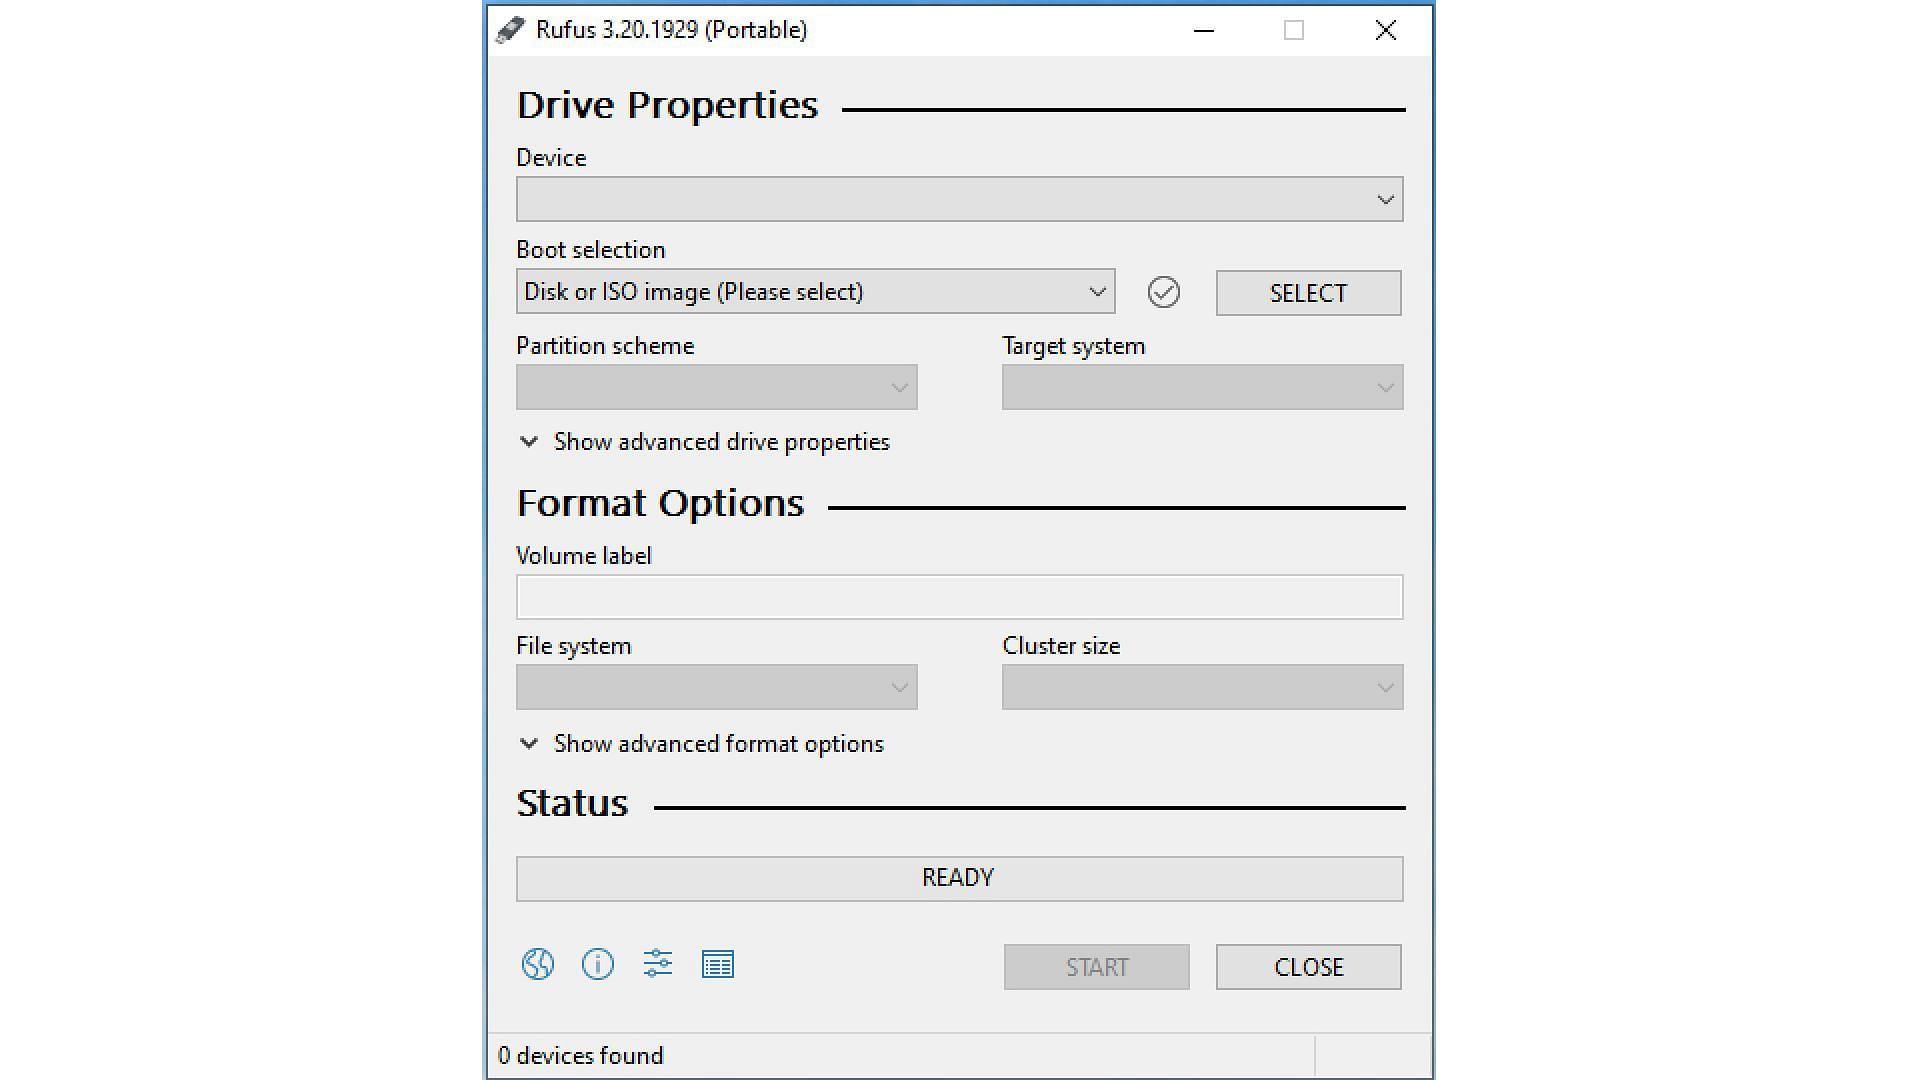Open application settings sliders icon
The image size is (1920, 1080).
coord(658,964)
